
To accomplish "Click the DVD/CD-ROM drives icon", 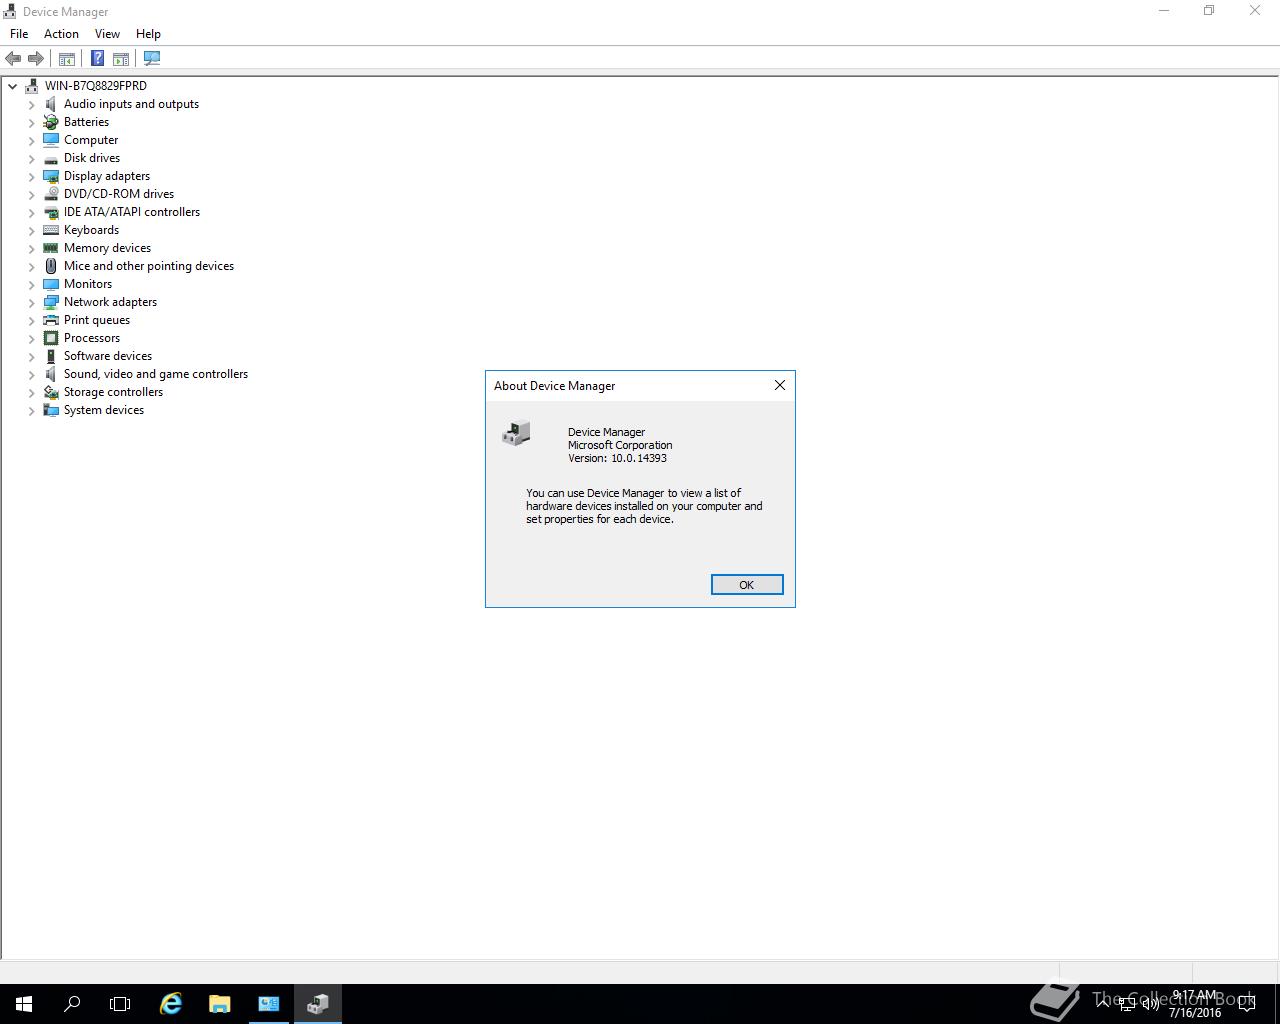I will (51, 194).
